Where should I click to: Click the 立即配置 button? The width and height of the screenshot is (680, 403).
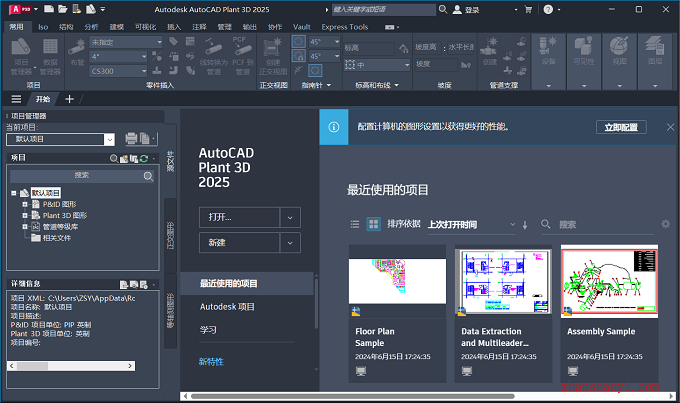pos(621,127)
